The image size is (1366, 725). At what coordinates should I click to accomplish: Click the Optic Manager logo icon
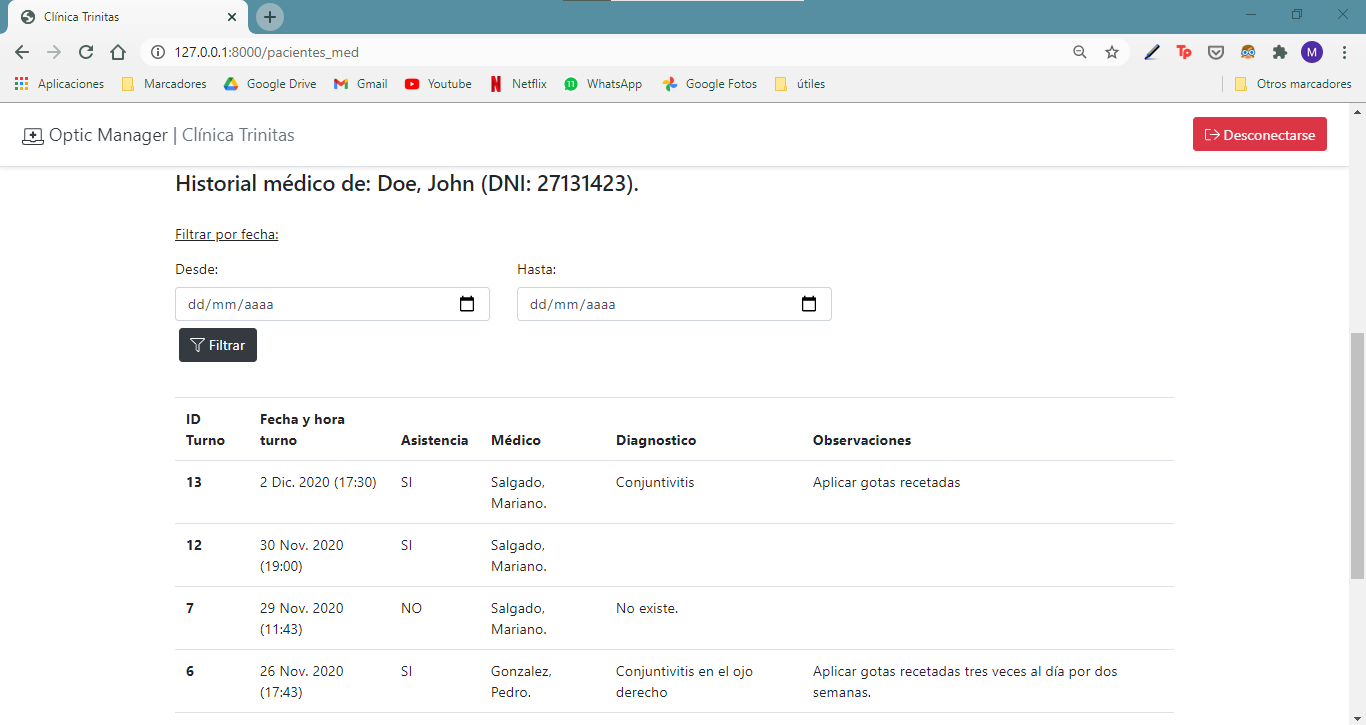click(x=33, y=136)
